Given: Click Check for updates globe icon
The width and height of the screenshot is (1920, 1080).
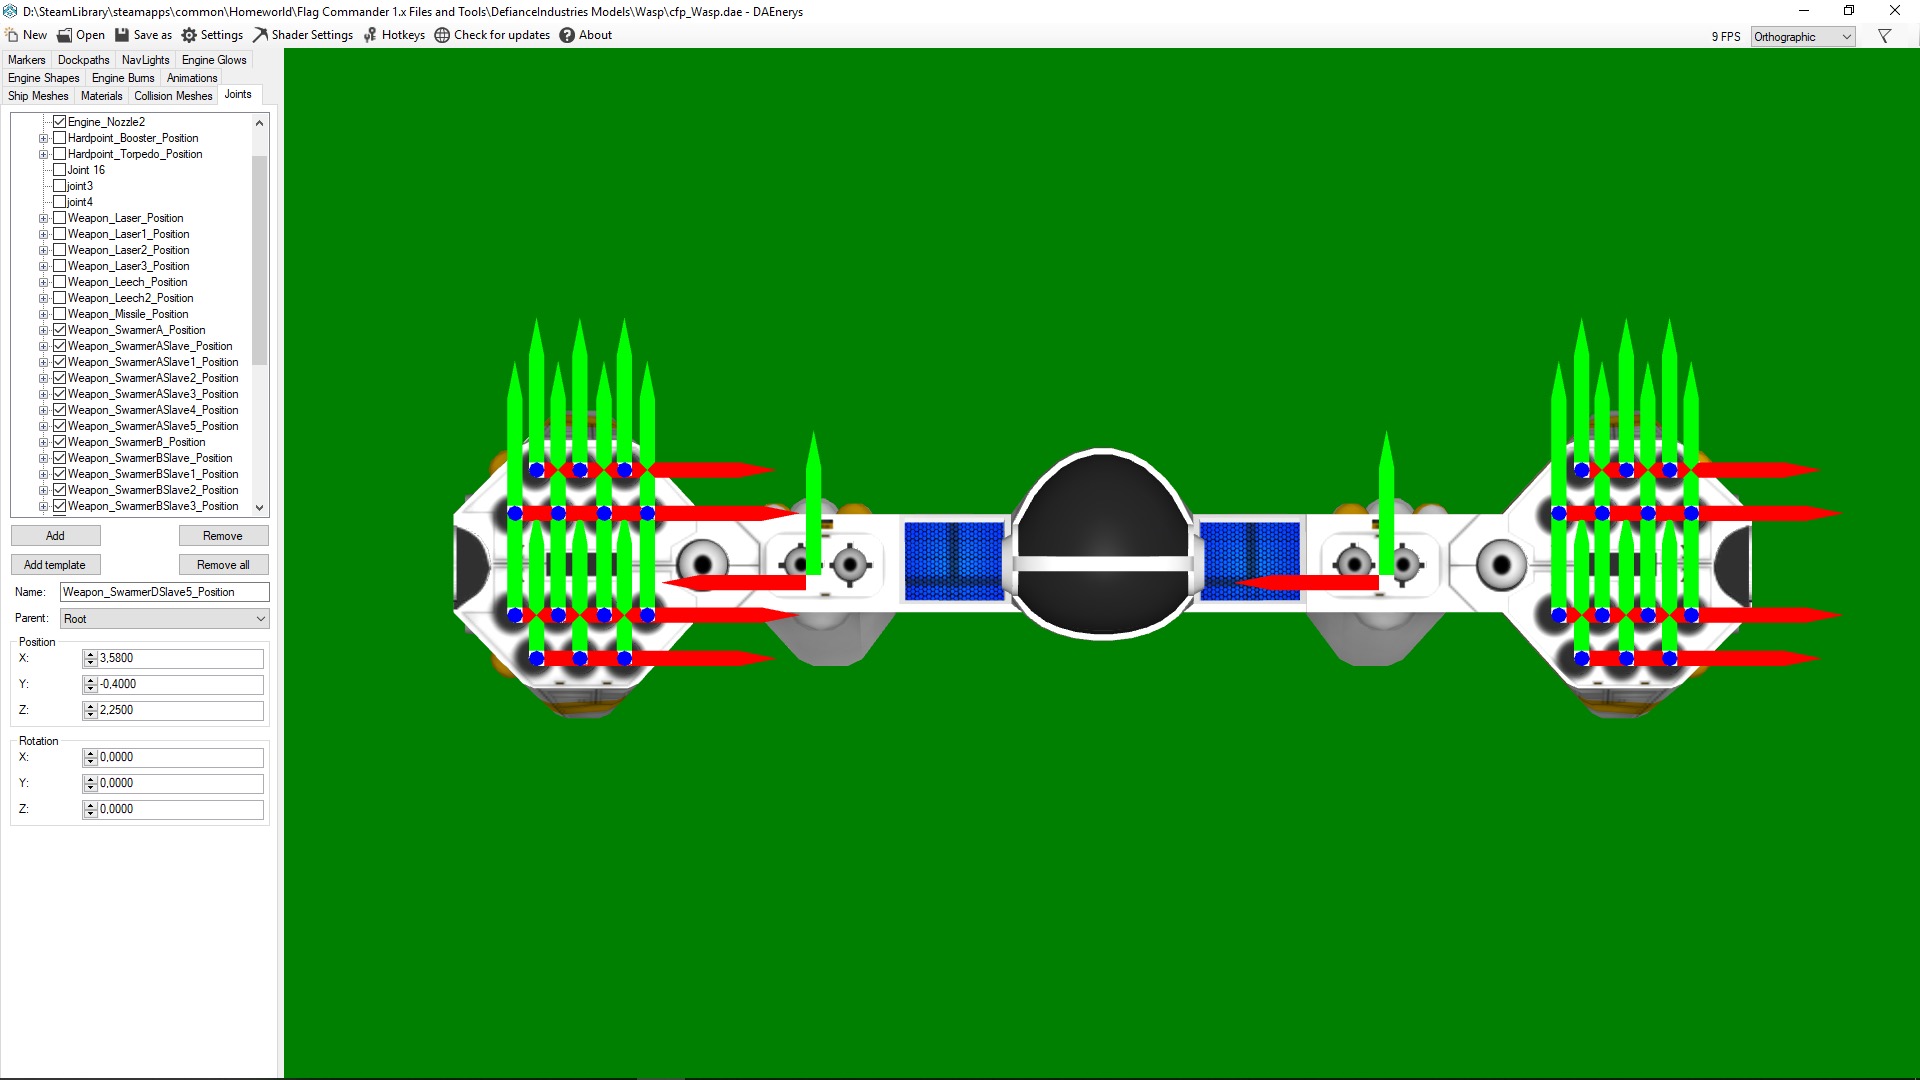Looking at the screenshot, I should [x=442, y=35].
